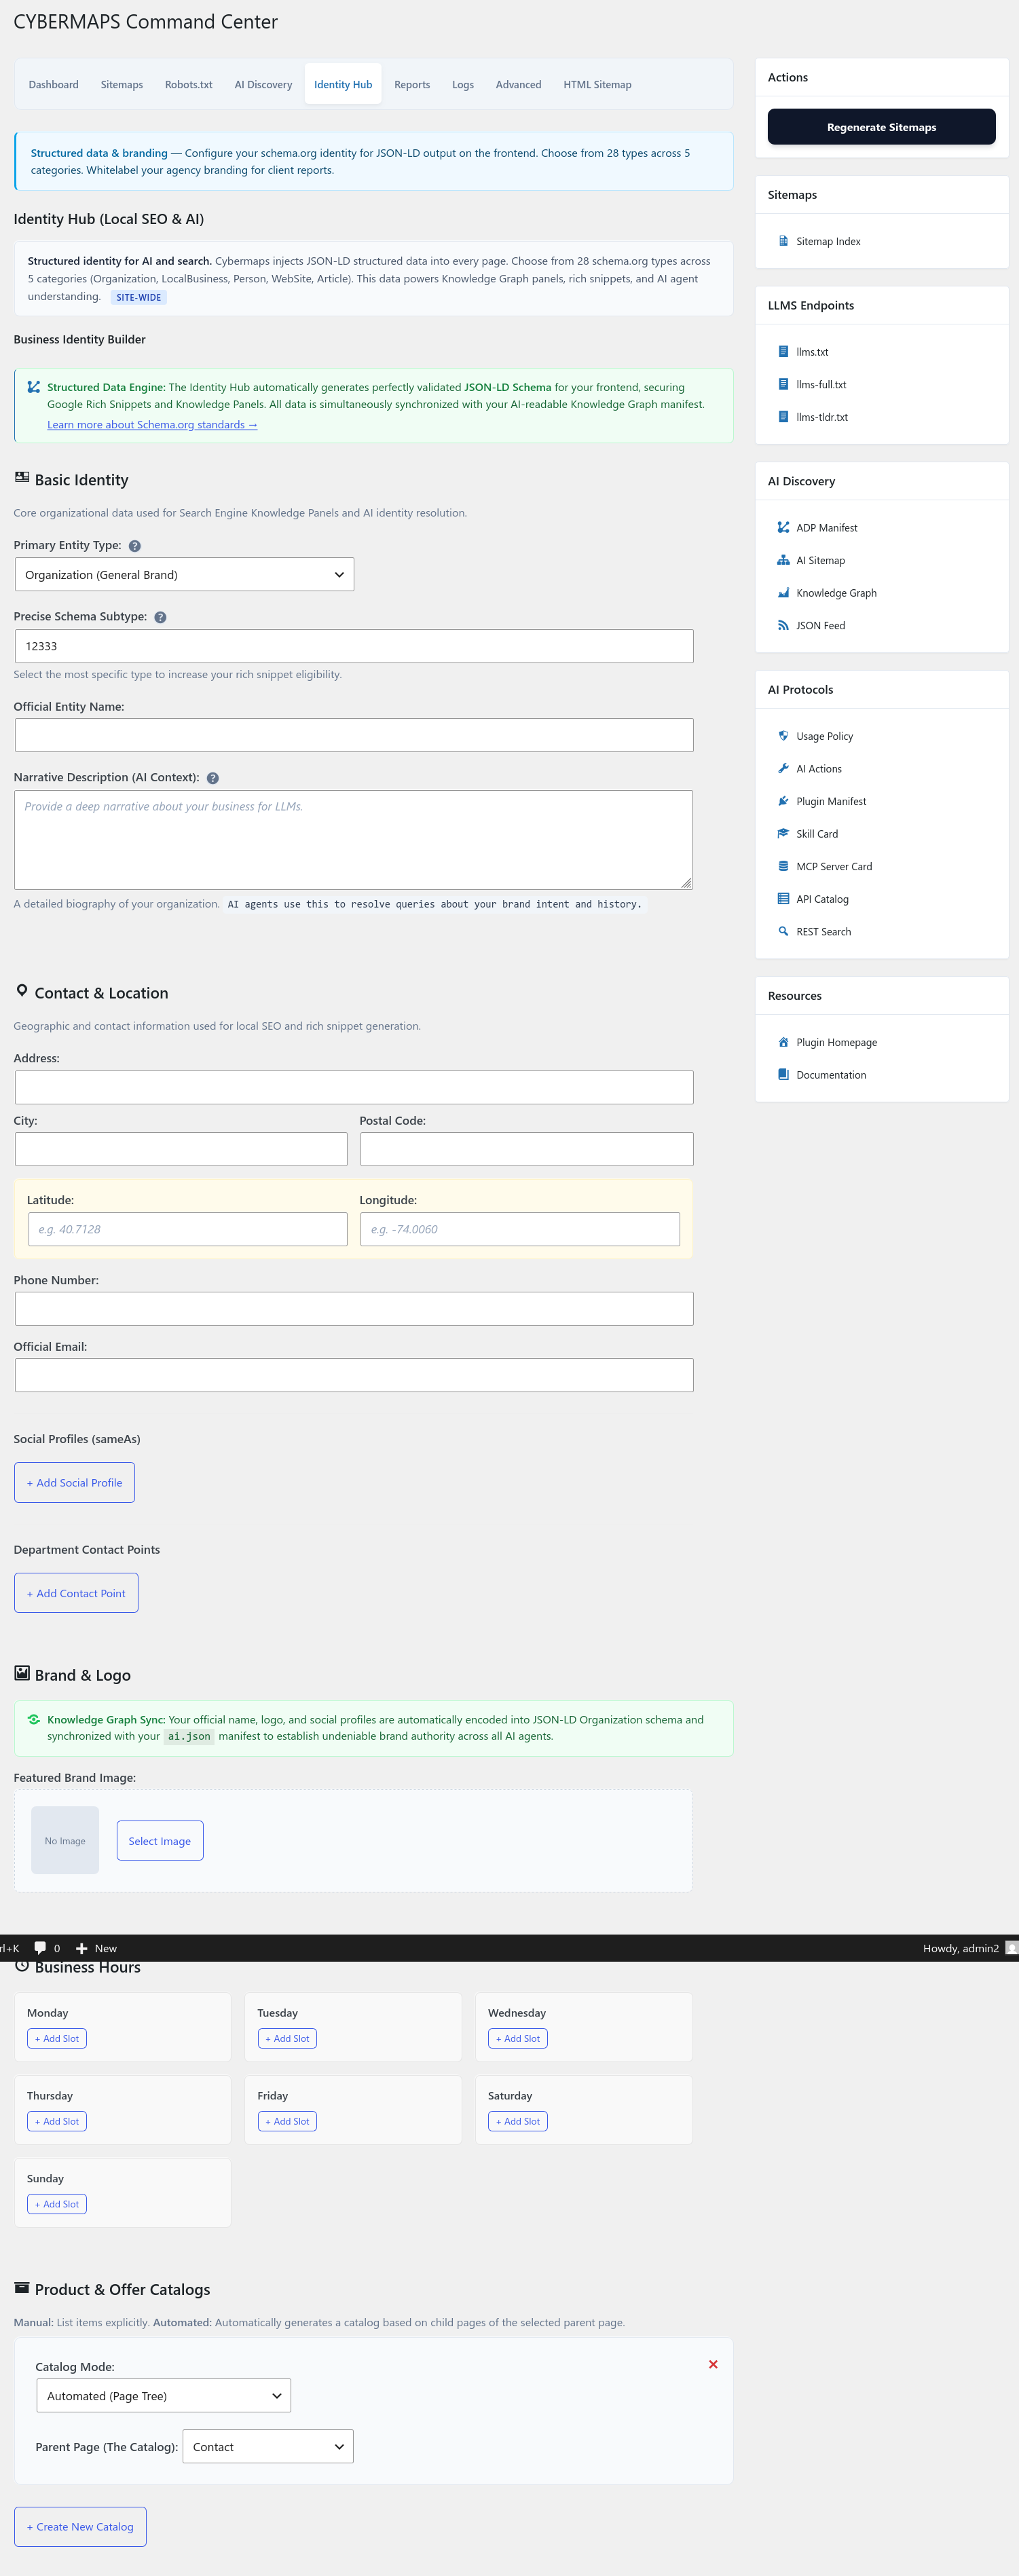
Task: Click the AI Sitemap hierarchy icon
Action: pos(783,560)
